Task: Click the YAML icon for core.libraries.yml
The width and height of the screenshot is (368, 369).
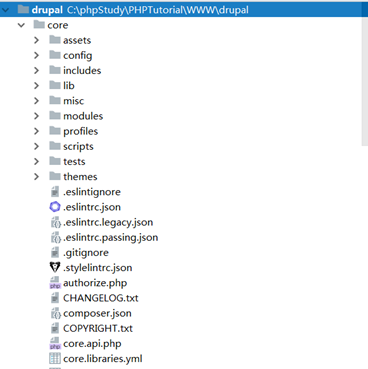Action: (55, 359)
